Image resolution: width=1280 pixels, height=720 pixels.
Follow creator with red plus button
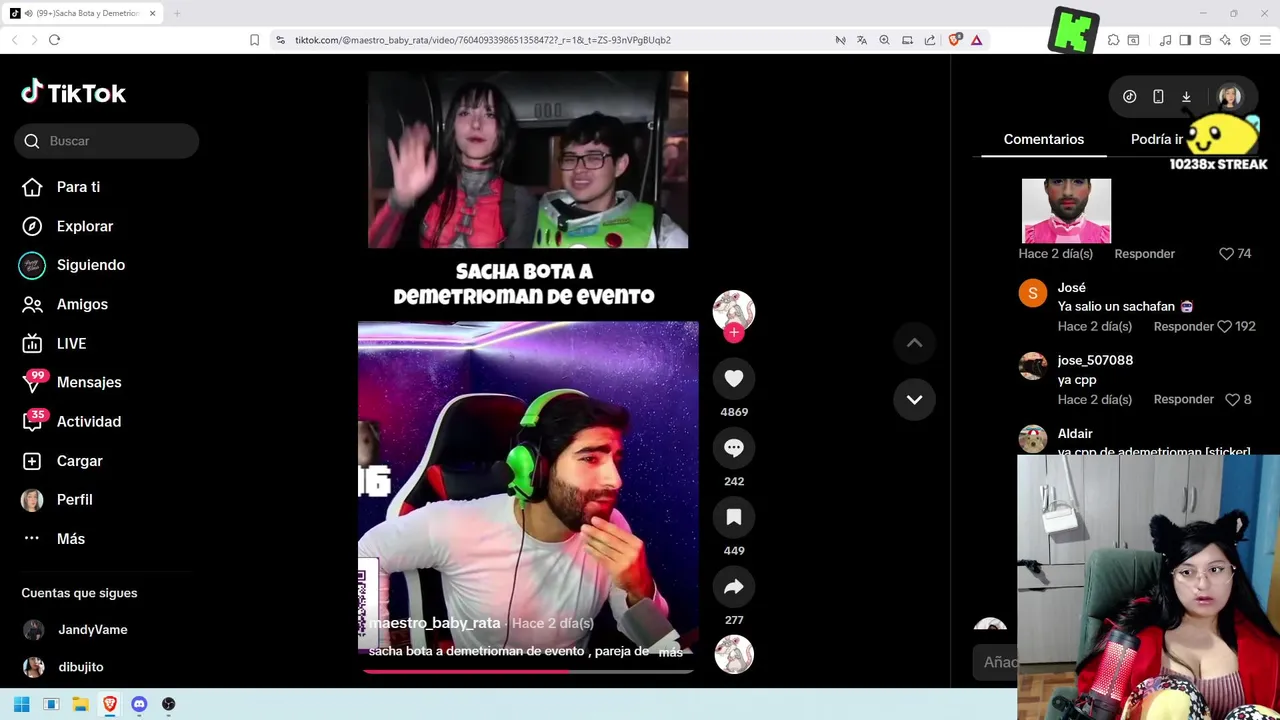tap(734, 333)
